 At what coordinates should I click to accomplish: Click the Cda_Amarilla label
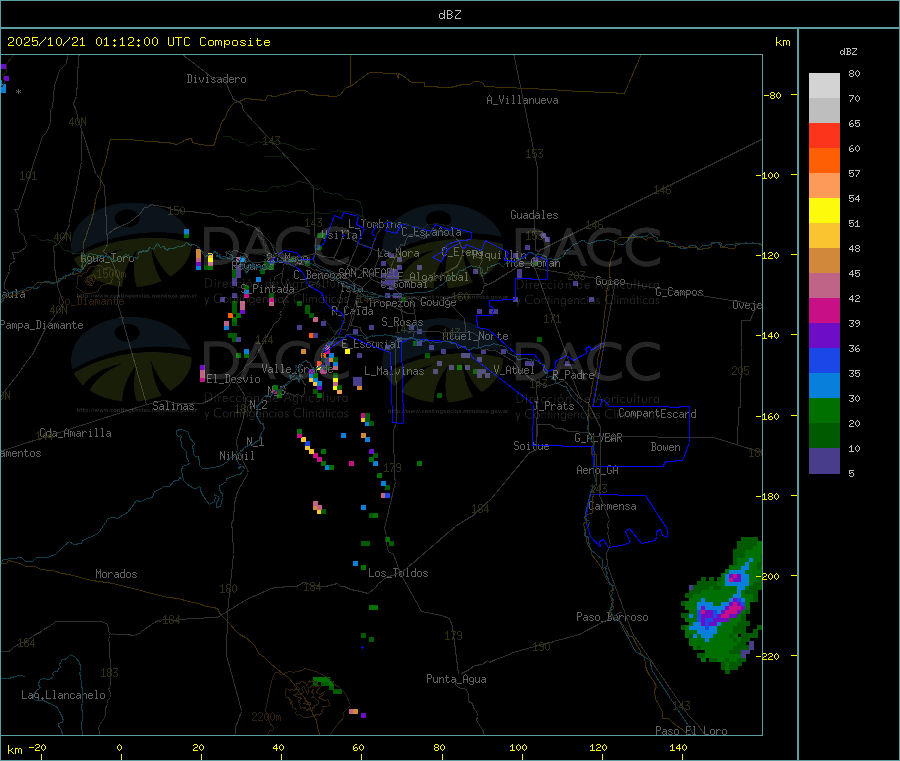click(x=75, y=433)
